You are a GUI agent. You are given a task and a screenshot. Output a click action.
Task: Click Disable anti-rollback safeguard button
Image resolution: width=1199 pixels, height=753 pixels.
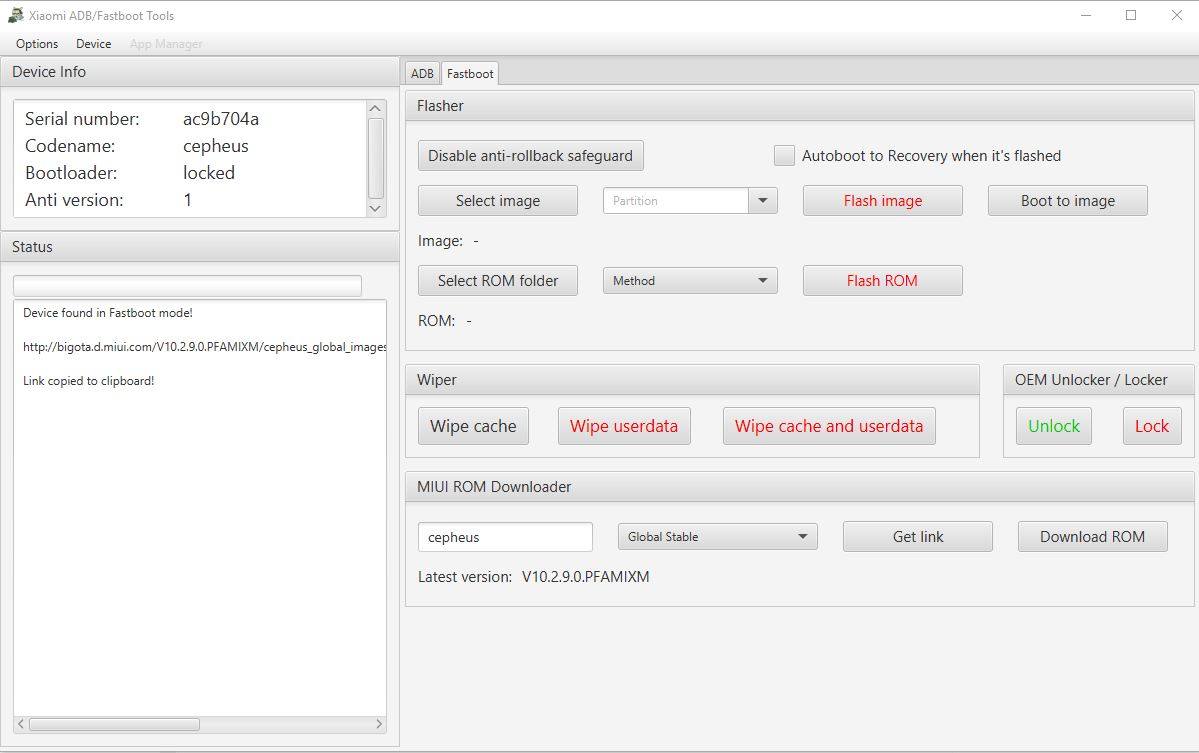tap(531, 155)
